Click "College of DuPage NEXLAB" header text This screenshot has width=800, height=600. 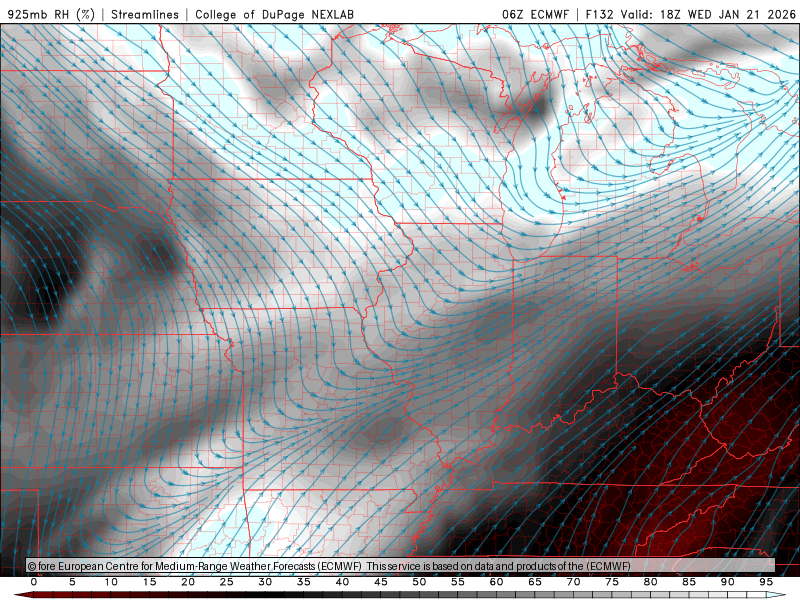[x=274, y=14]
